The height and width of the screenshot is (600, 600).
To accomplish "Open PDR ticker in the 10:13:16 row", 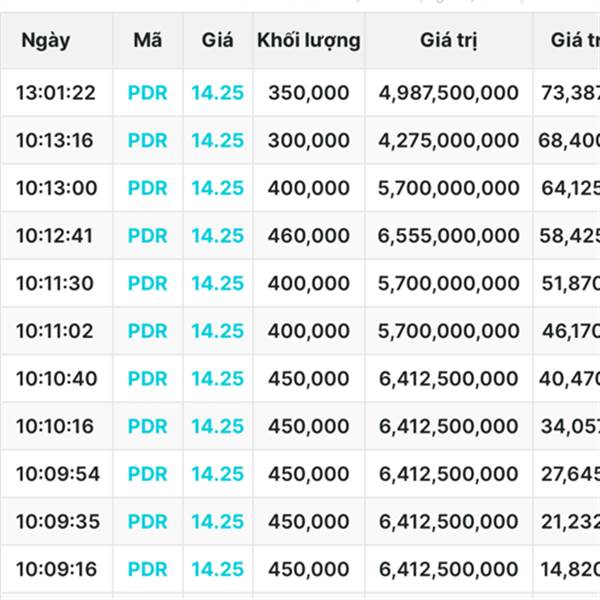I will point(147,140).
